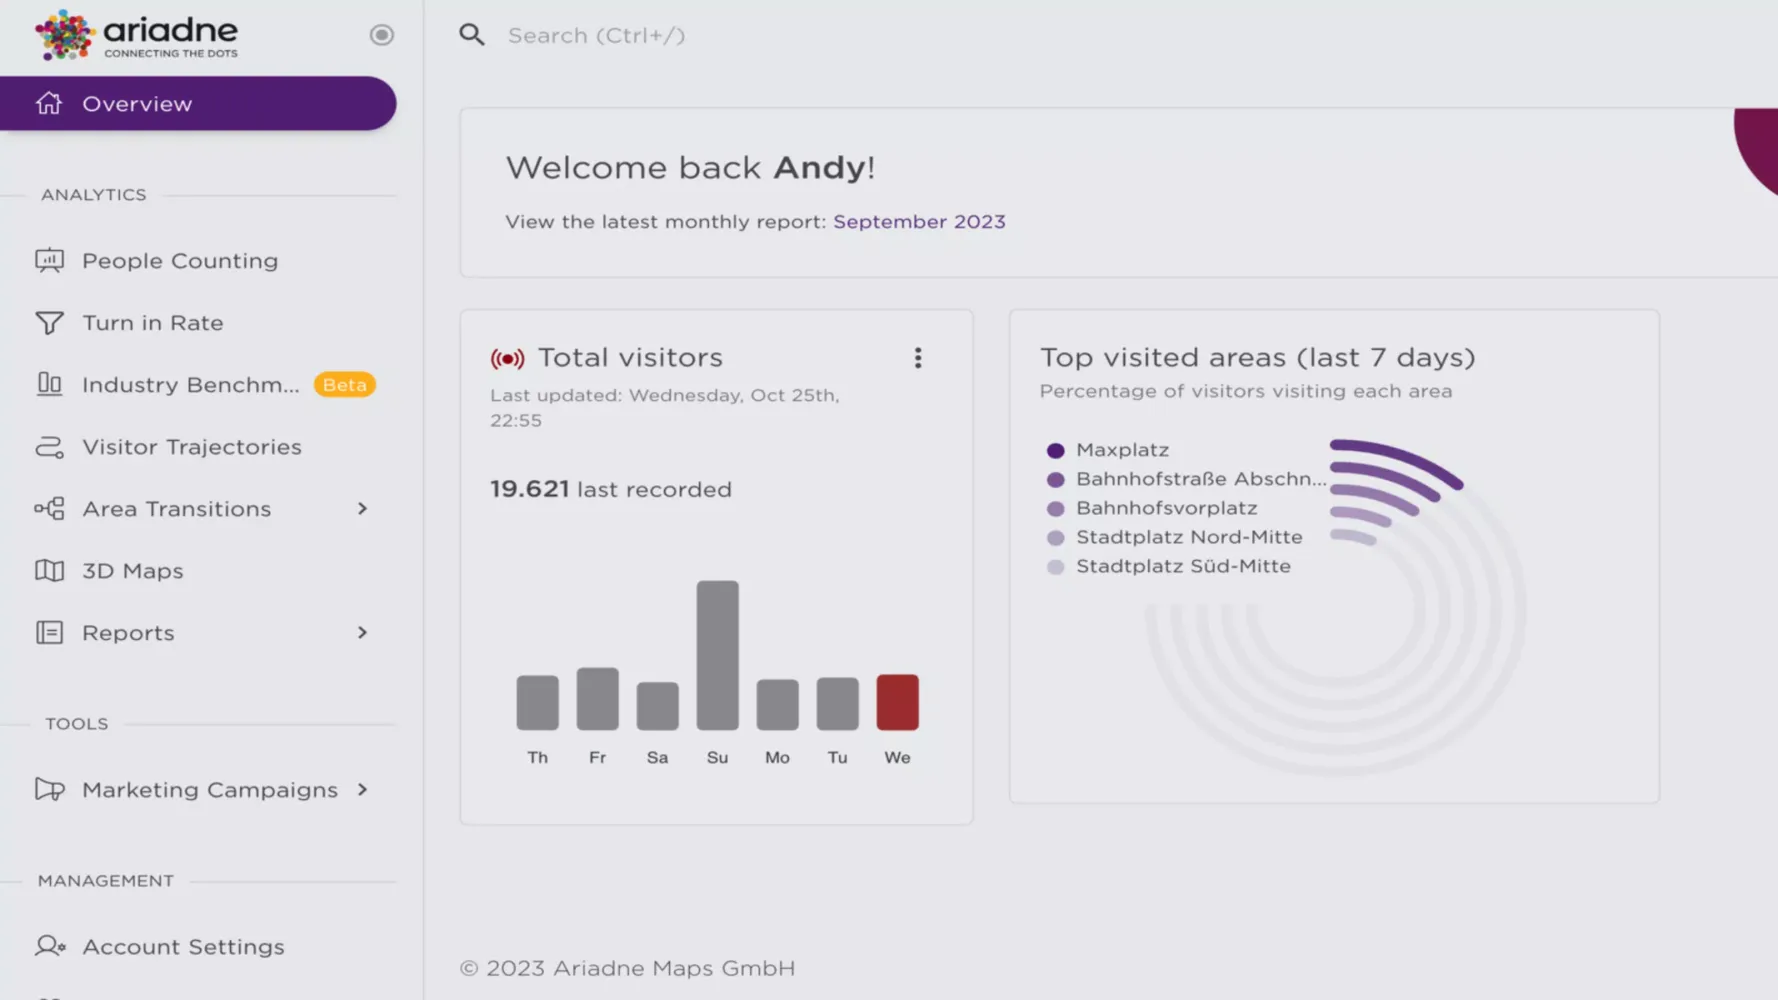Click the Account Settings user icon

[49, 946]
